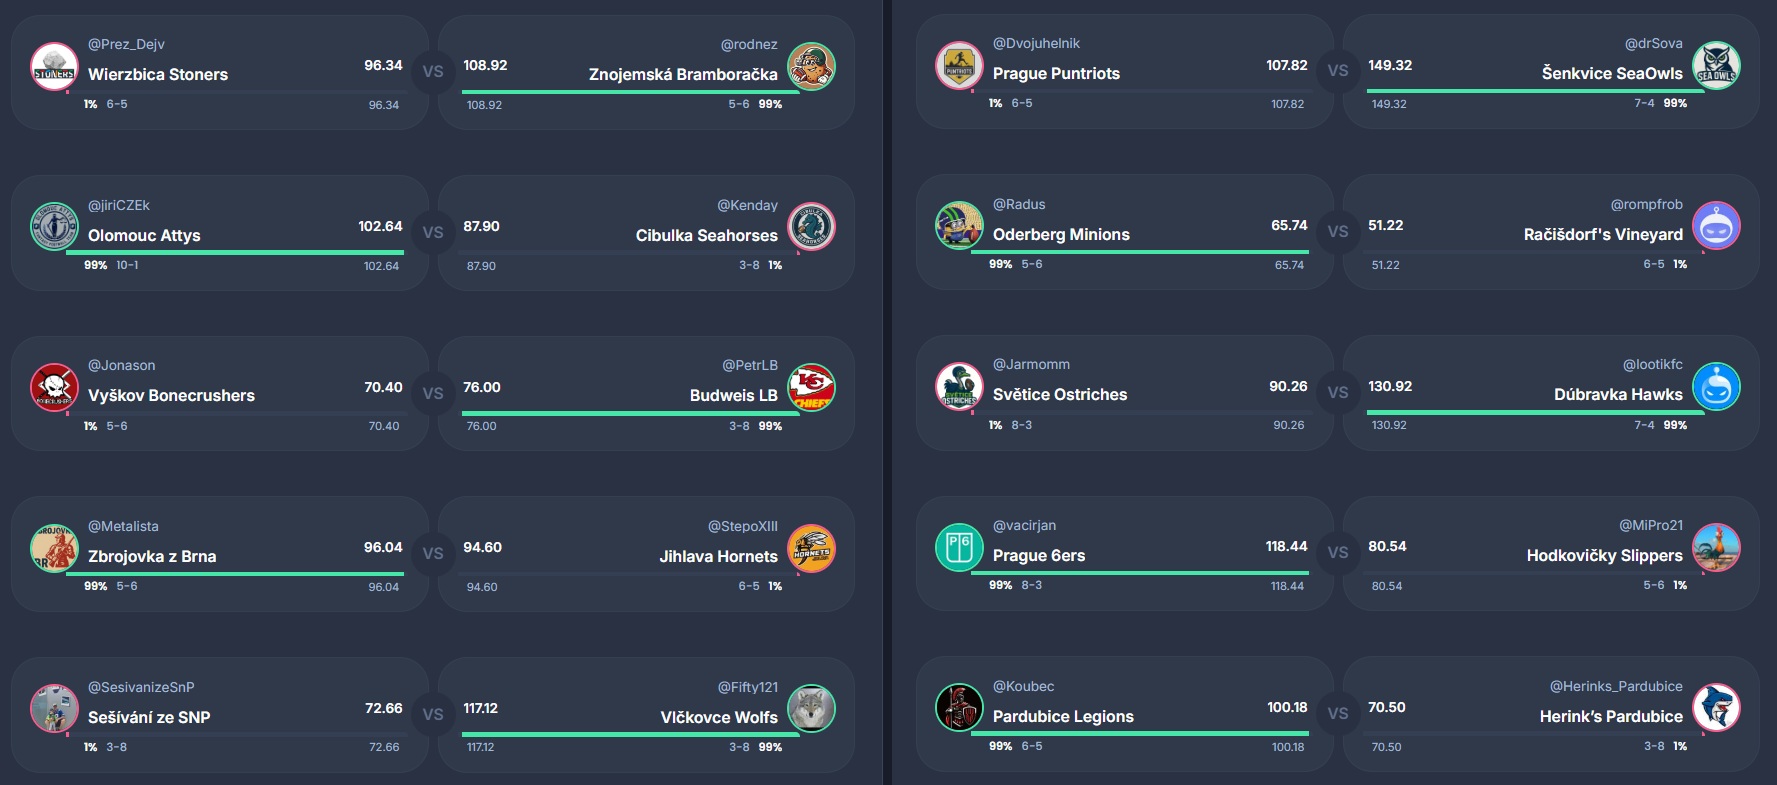The image size is (1777, 785).
Task: Click the Znojemská Bramboračka team avatar
Action: coord(811,67)
